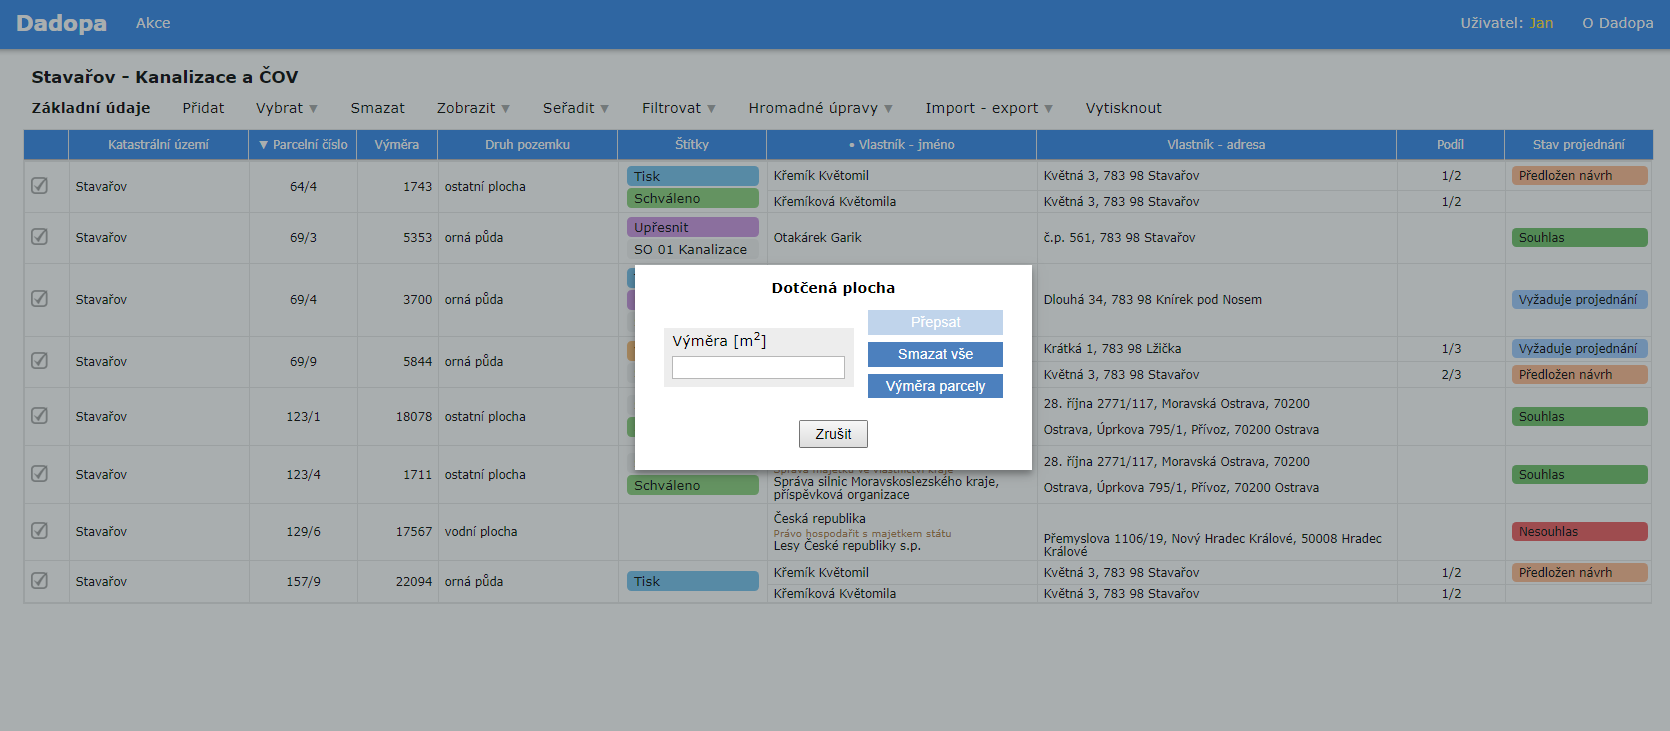Sort by Parcelní číslo column header
The image size is (1670, 731).
point(304,145)
